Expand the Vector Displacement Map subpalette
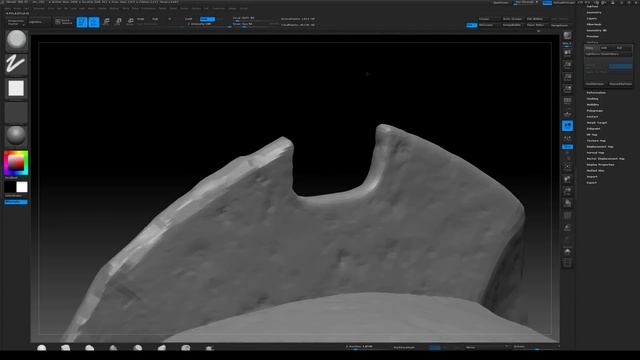 point(606,159)
